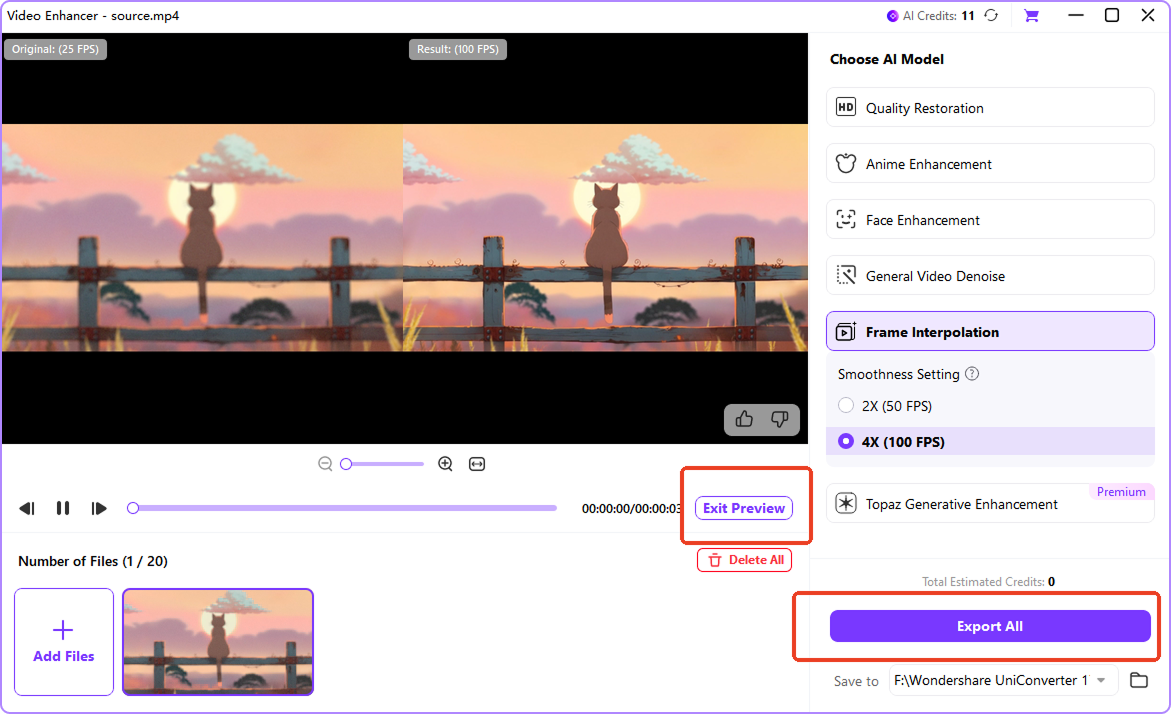Screen dimensions: 1171x714
Task: Zoom in on the video preview
Action: point(445,463)
